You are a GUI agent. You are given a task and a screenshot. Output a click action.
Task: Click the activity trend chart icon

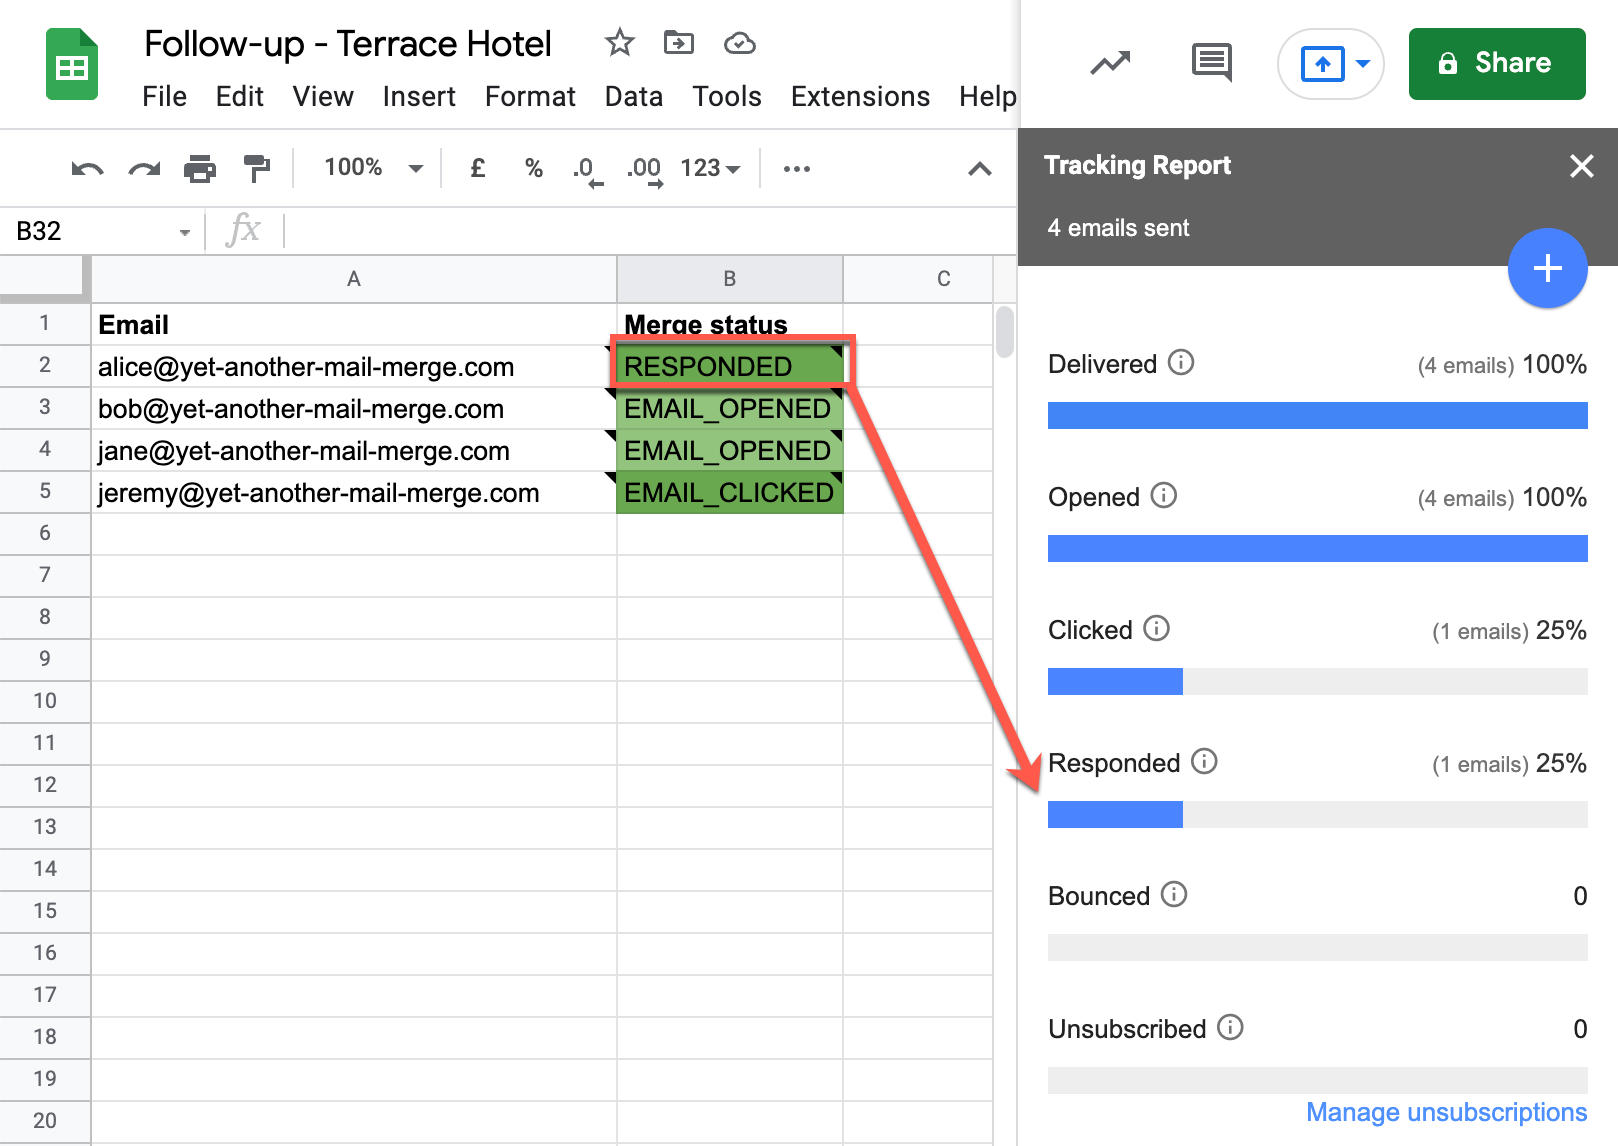coord(1110,63)
